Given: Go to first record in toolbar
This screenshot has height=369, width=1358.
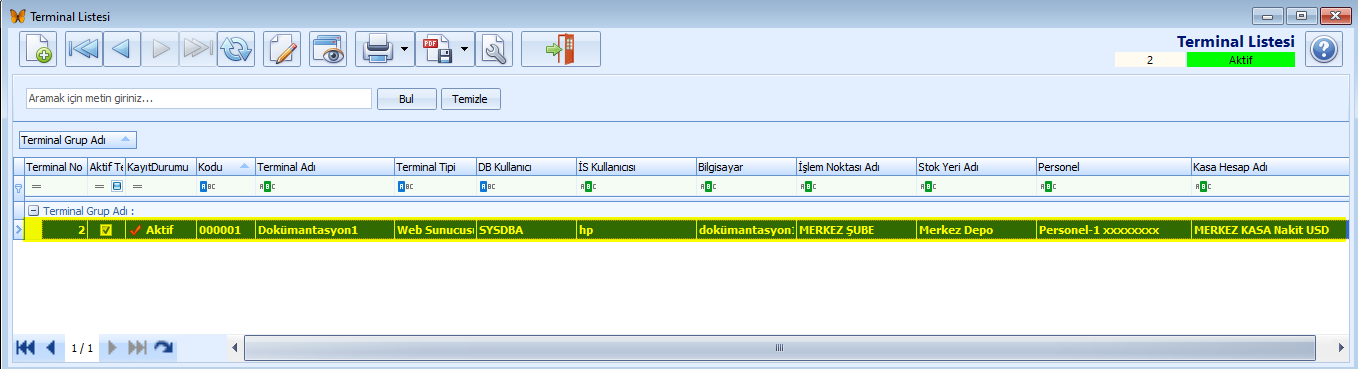Looking at the screenshot, I should (83, 49).
